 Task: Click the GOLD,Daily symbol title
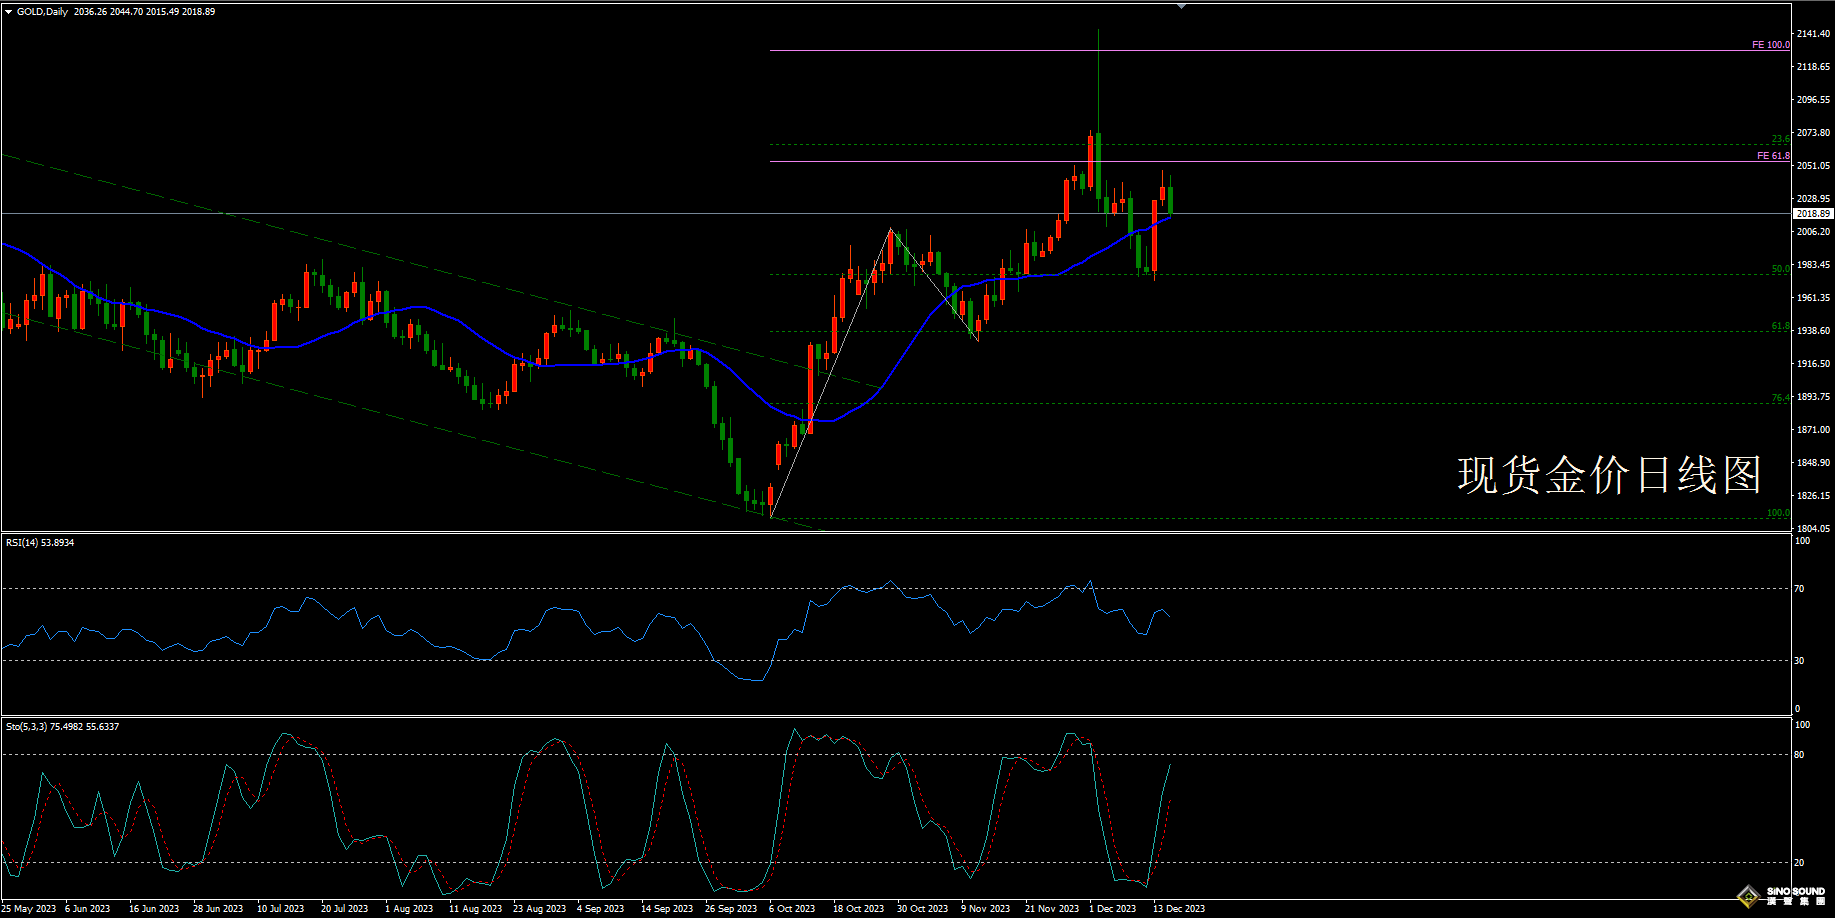tap(42, 12)
